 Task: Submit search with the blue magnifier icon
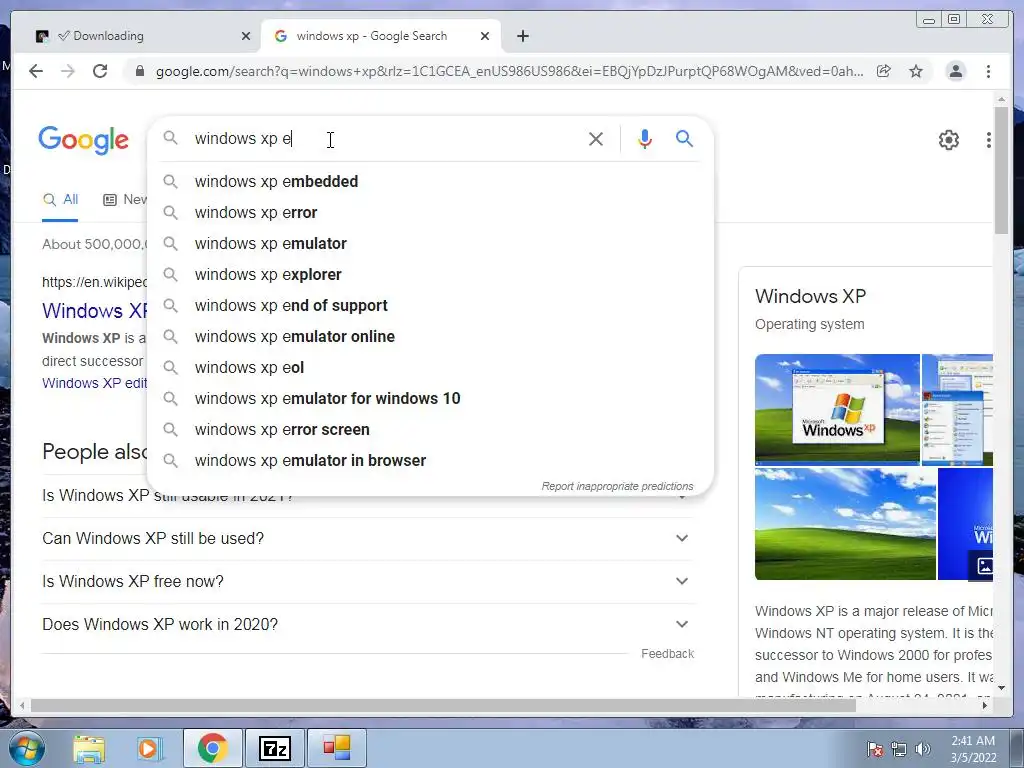pos(684,138)
